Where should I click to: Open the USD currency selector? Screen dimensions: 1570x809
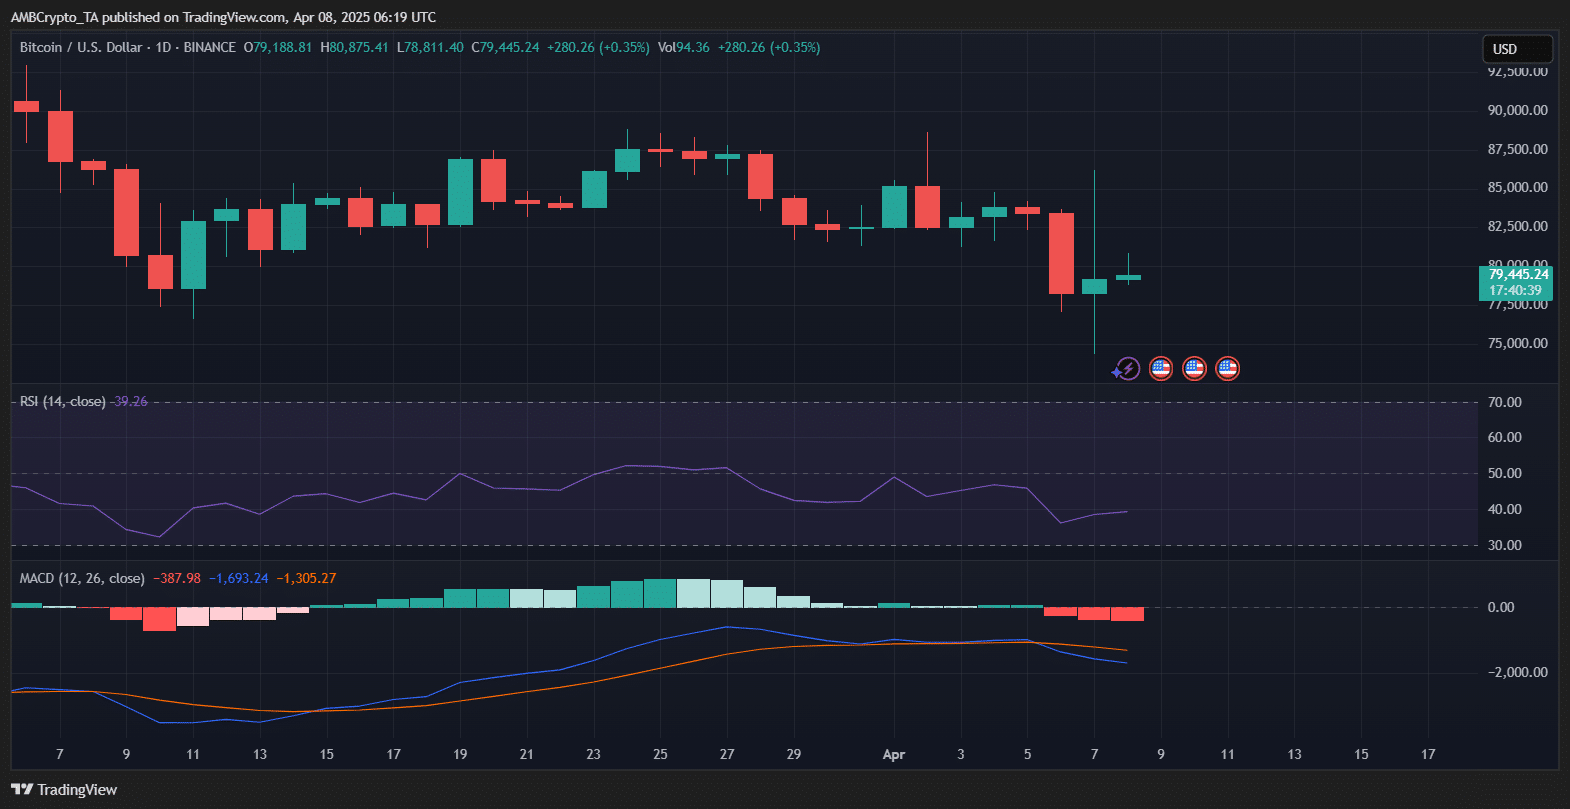[x=1516, y=49]
